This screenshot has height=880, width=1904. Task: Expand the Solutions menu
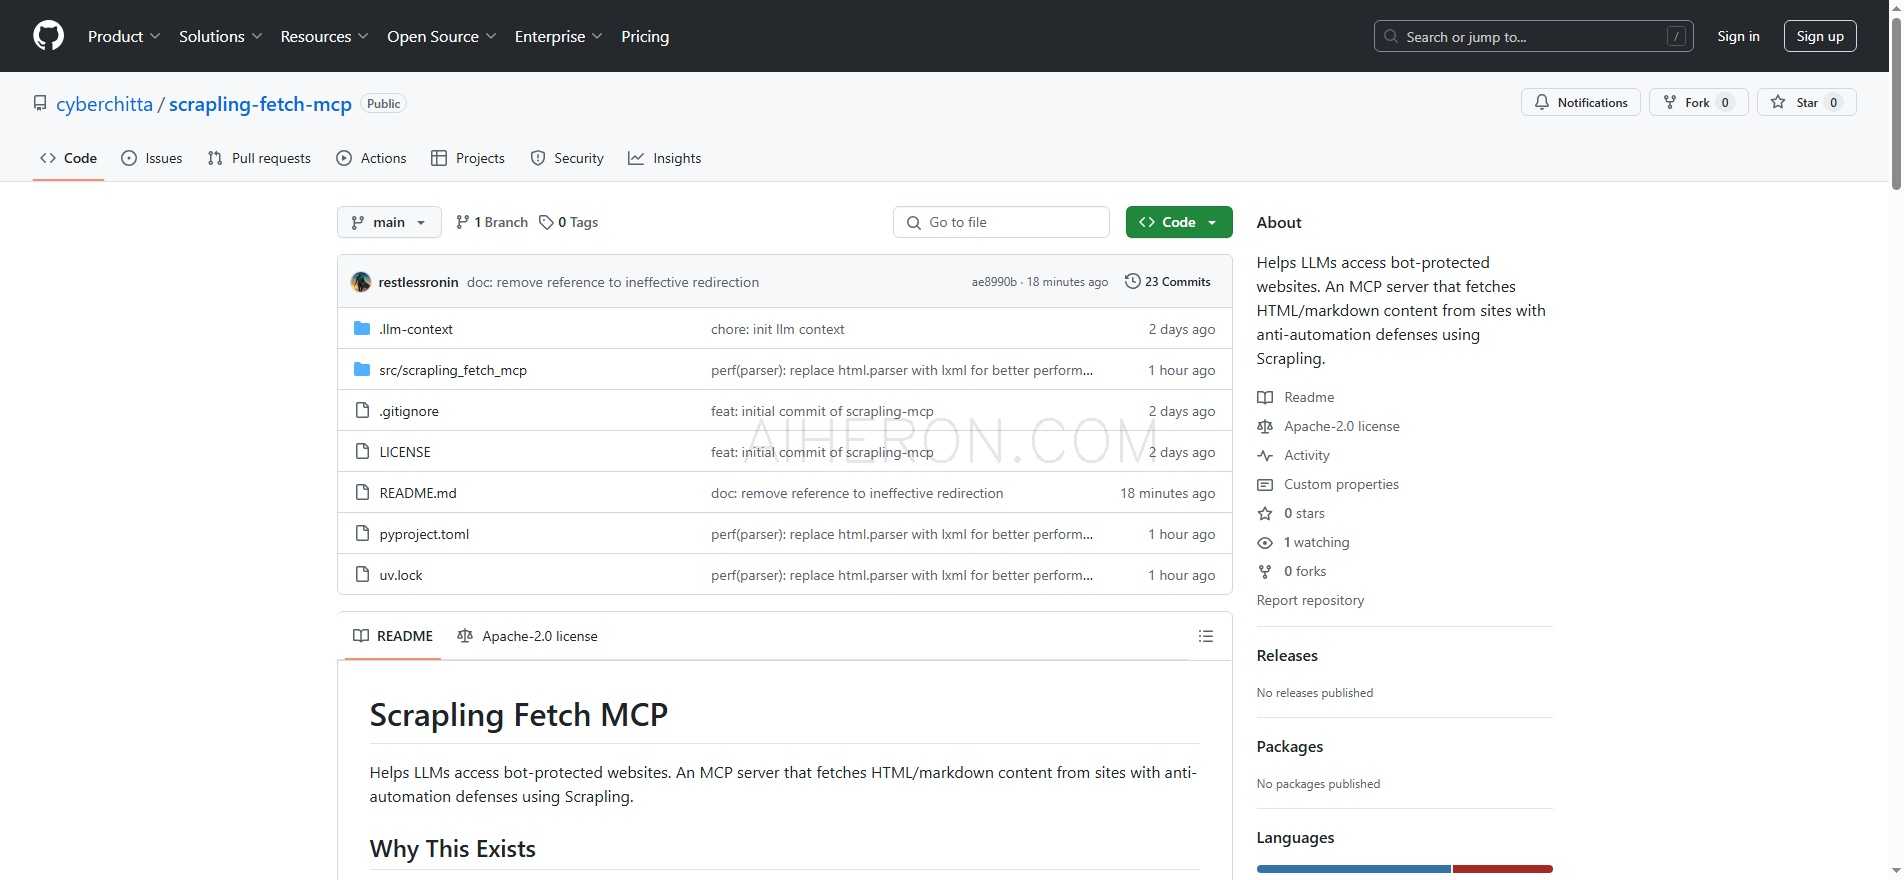coord(221,36)
